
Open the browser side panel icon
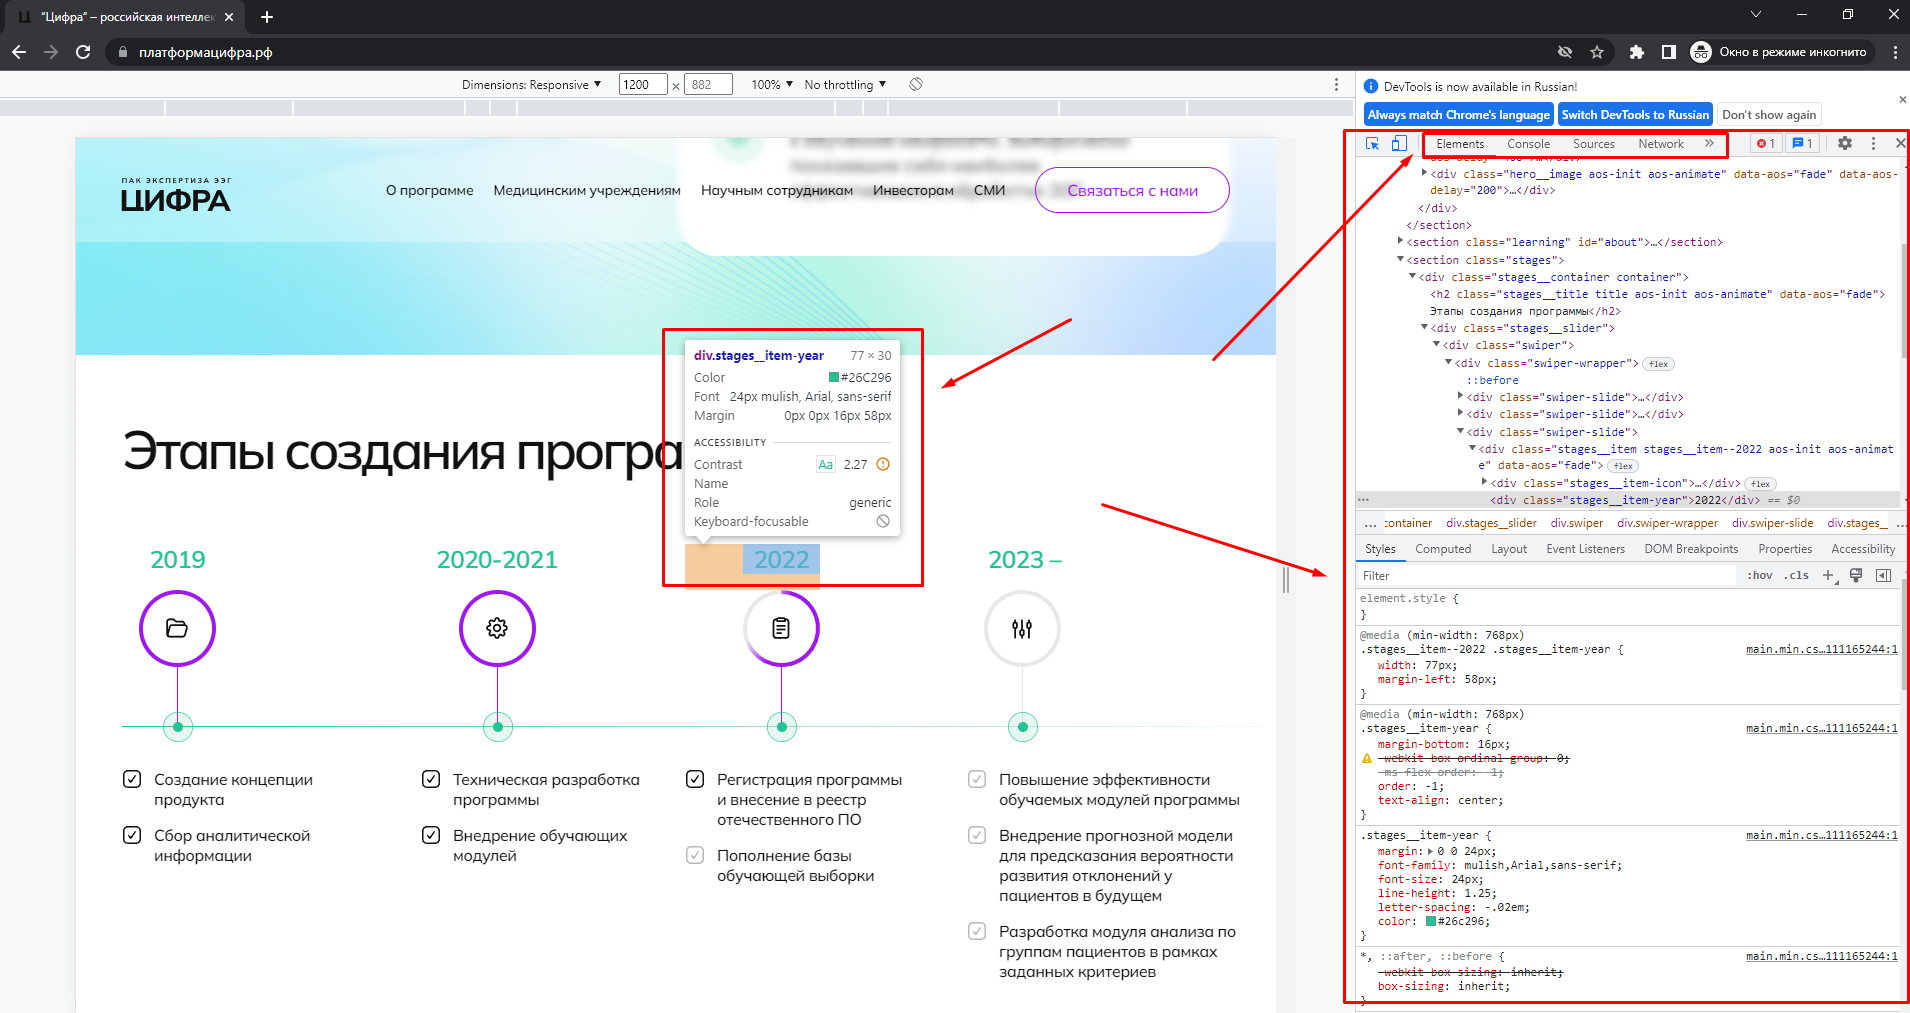pyautogui.click(x=1668, y=52)
